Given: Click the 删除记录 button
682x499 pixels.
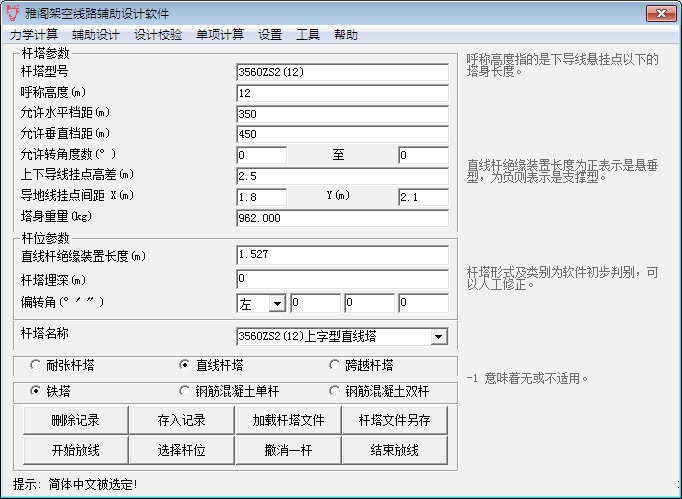Looking at the screenshot, I should point(75,419).
